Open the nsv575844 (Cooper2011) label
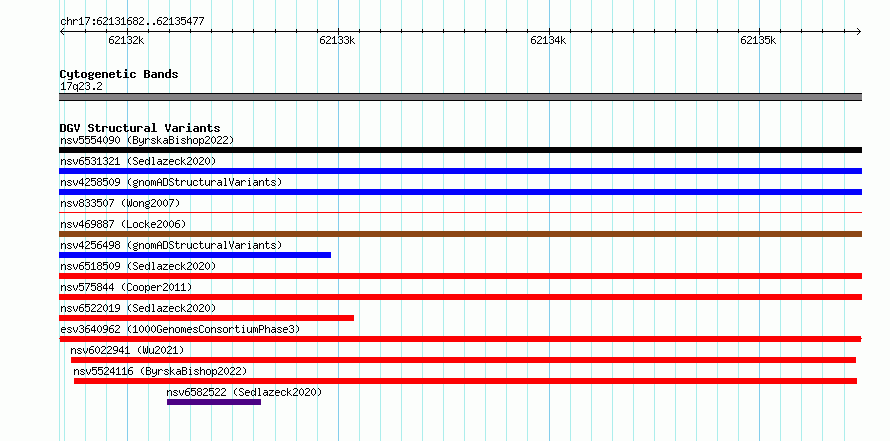The image size is (890, 441). coord(126,287)
